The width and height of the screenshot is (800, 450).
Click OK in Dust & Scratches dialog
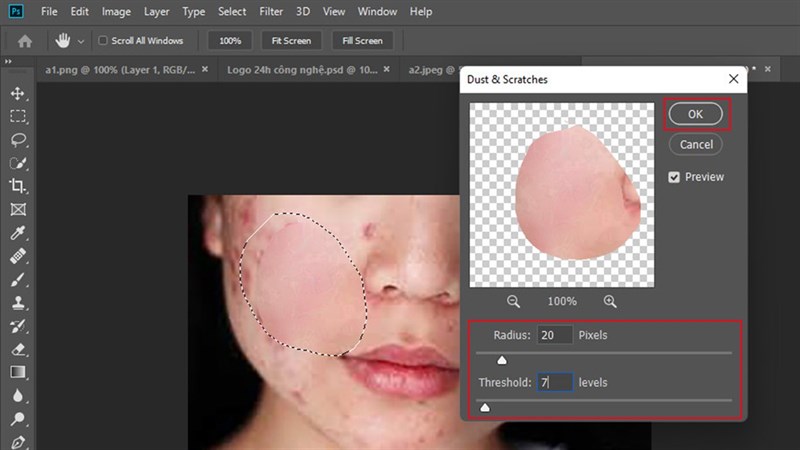click(695, 114)
